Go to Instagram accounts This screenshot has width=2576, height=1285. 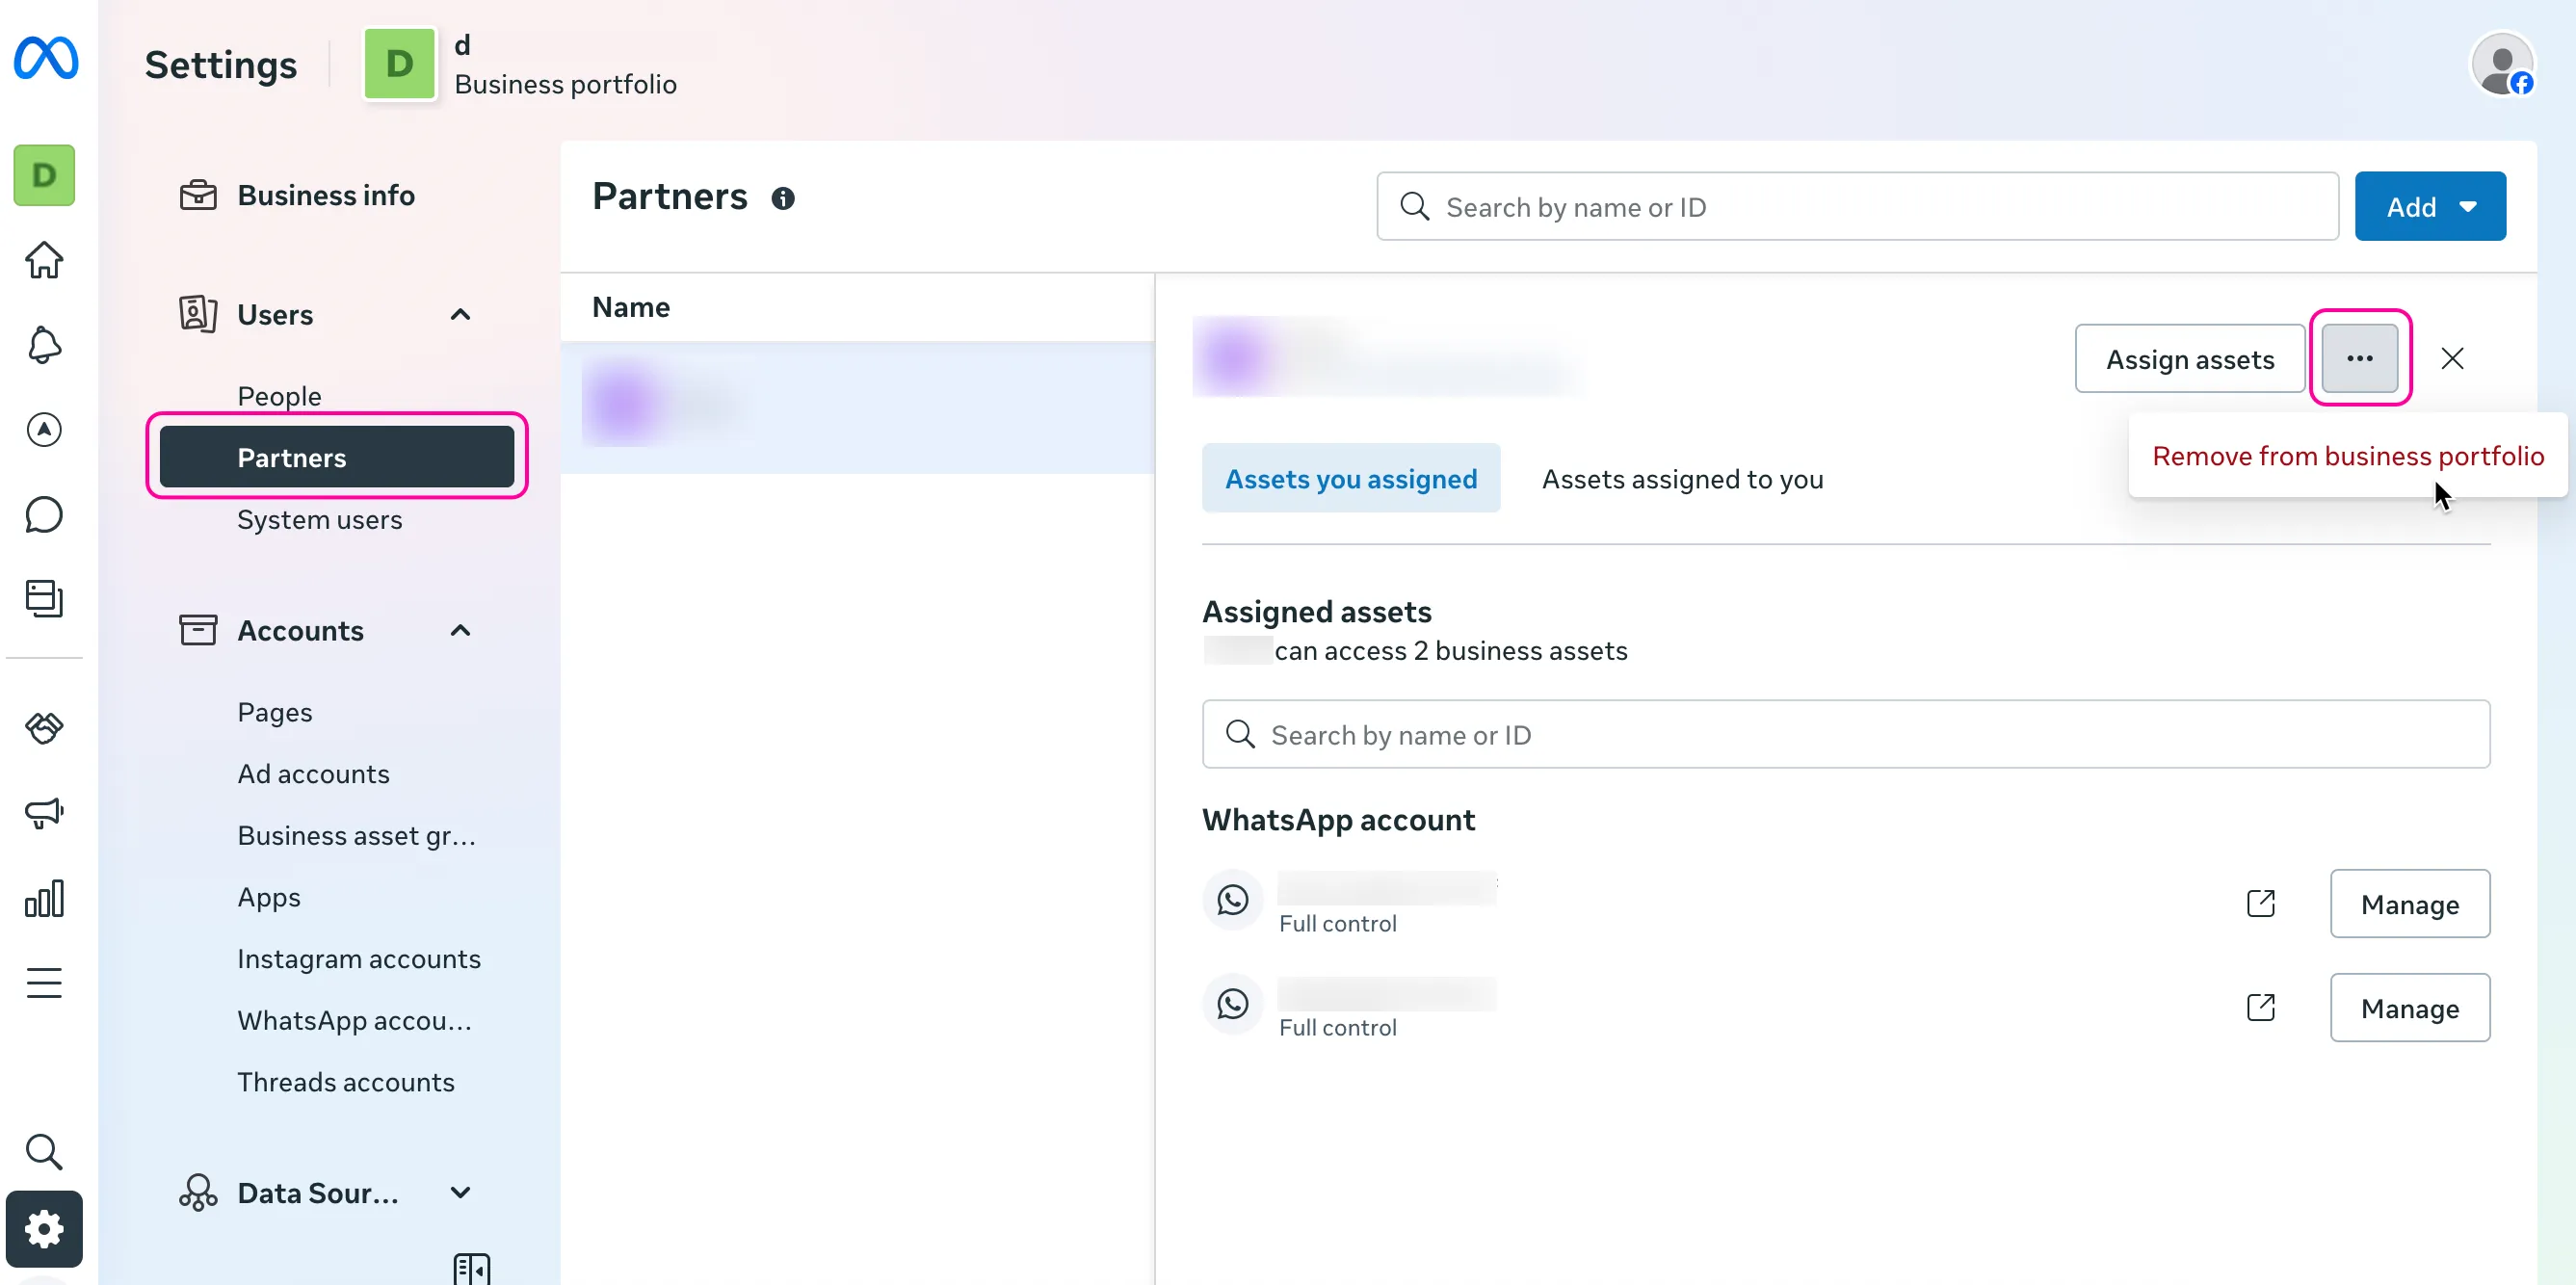tap(358, 959)
